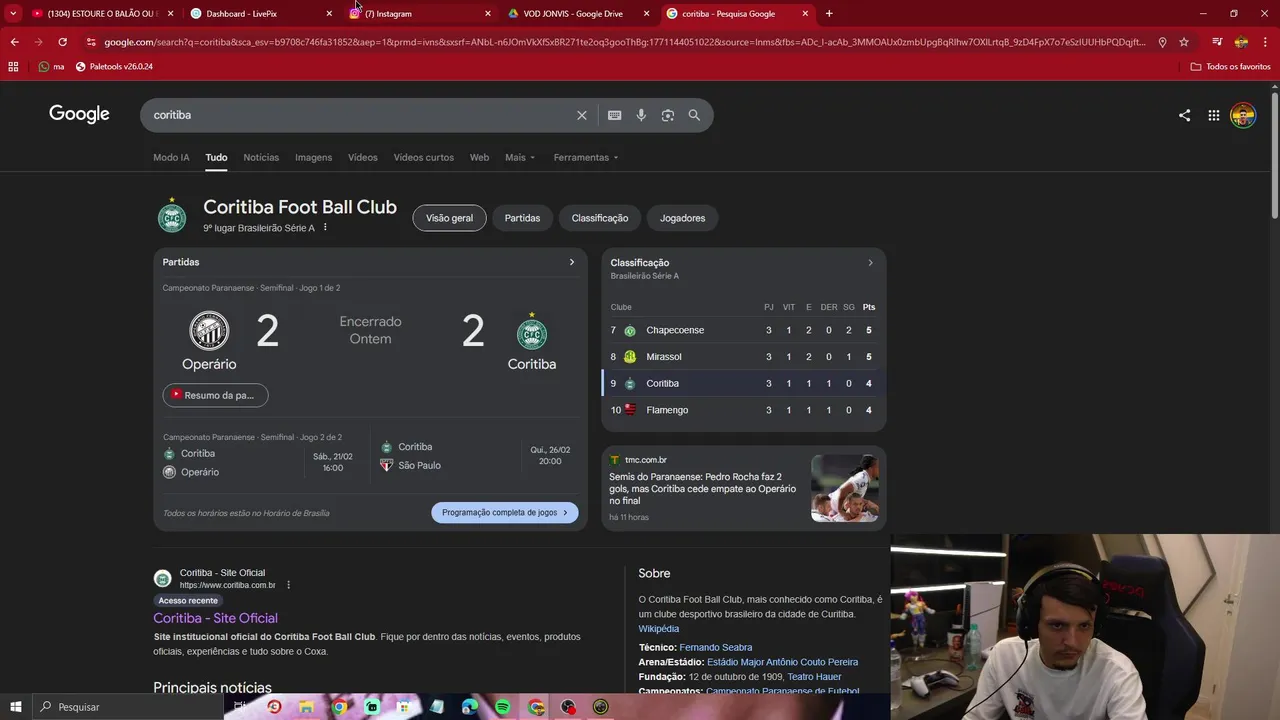This screenshot has height=720, width=1280.
Task: Play the 'Resumo da pa...' match highlights
Action: (x=215, y=395)
